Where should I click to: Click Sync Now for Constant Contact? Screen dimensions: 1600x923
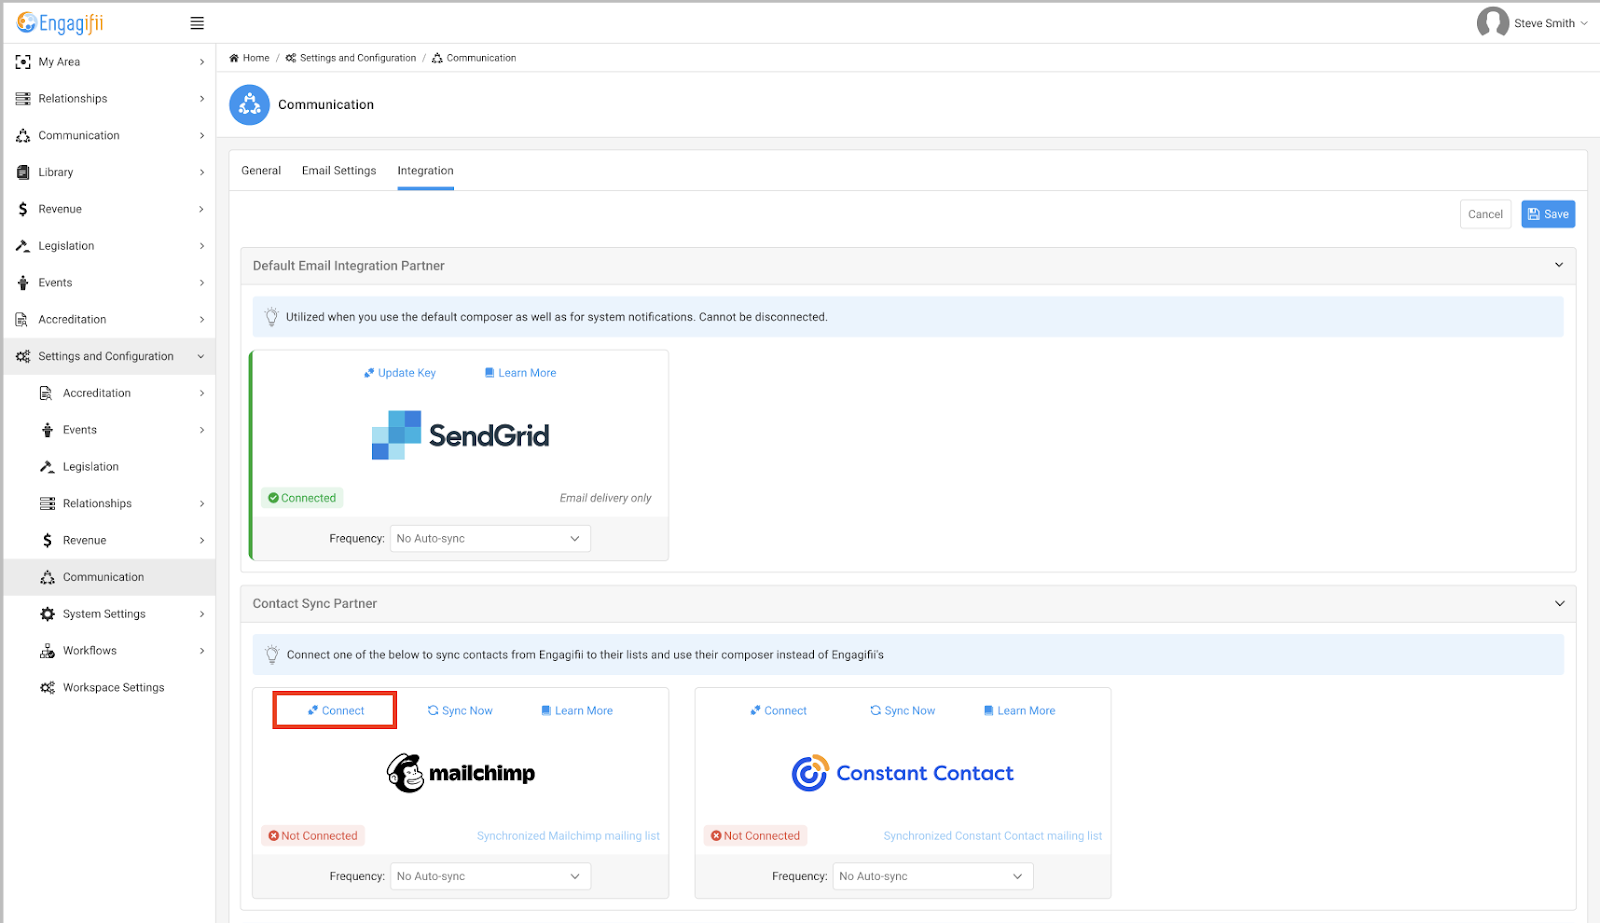point(903,711)
